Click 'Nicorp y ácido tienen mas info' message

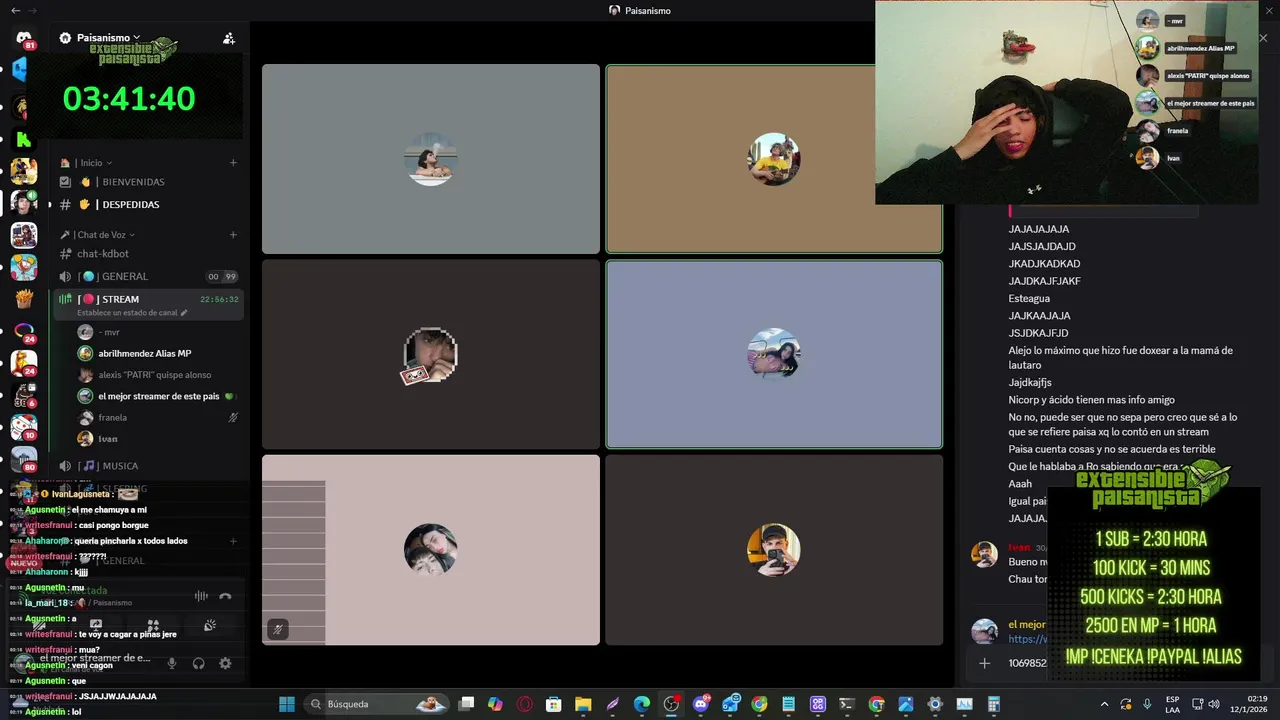[1092, 400]
